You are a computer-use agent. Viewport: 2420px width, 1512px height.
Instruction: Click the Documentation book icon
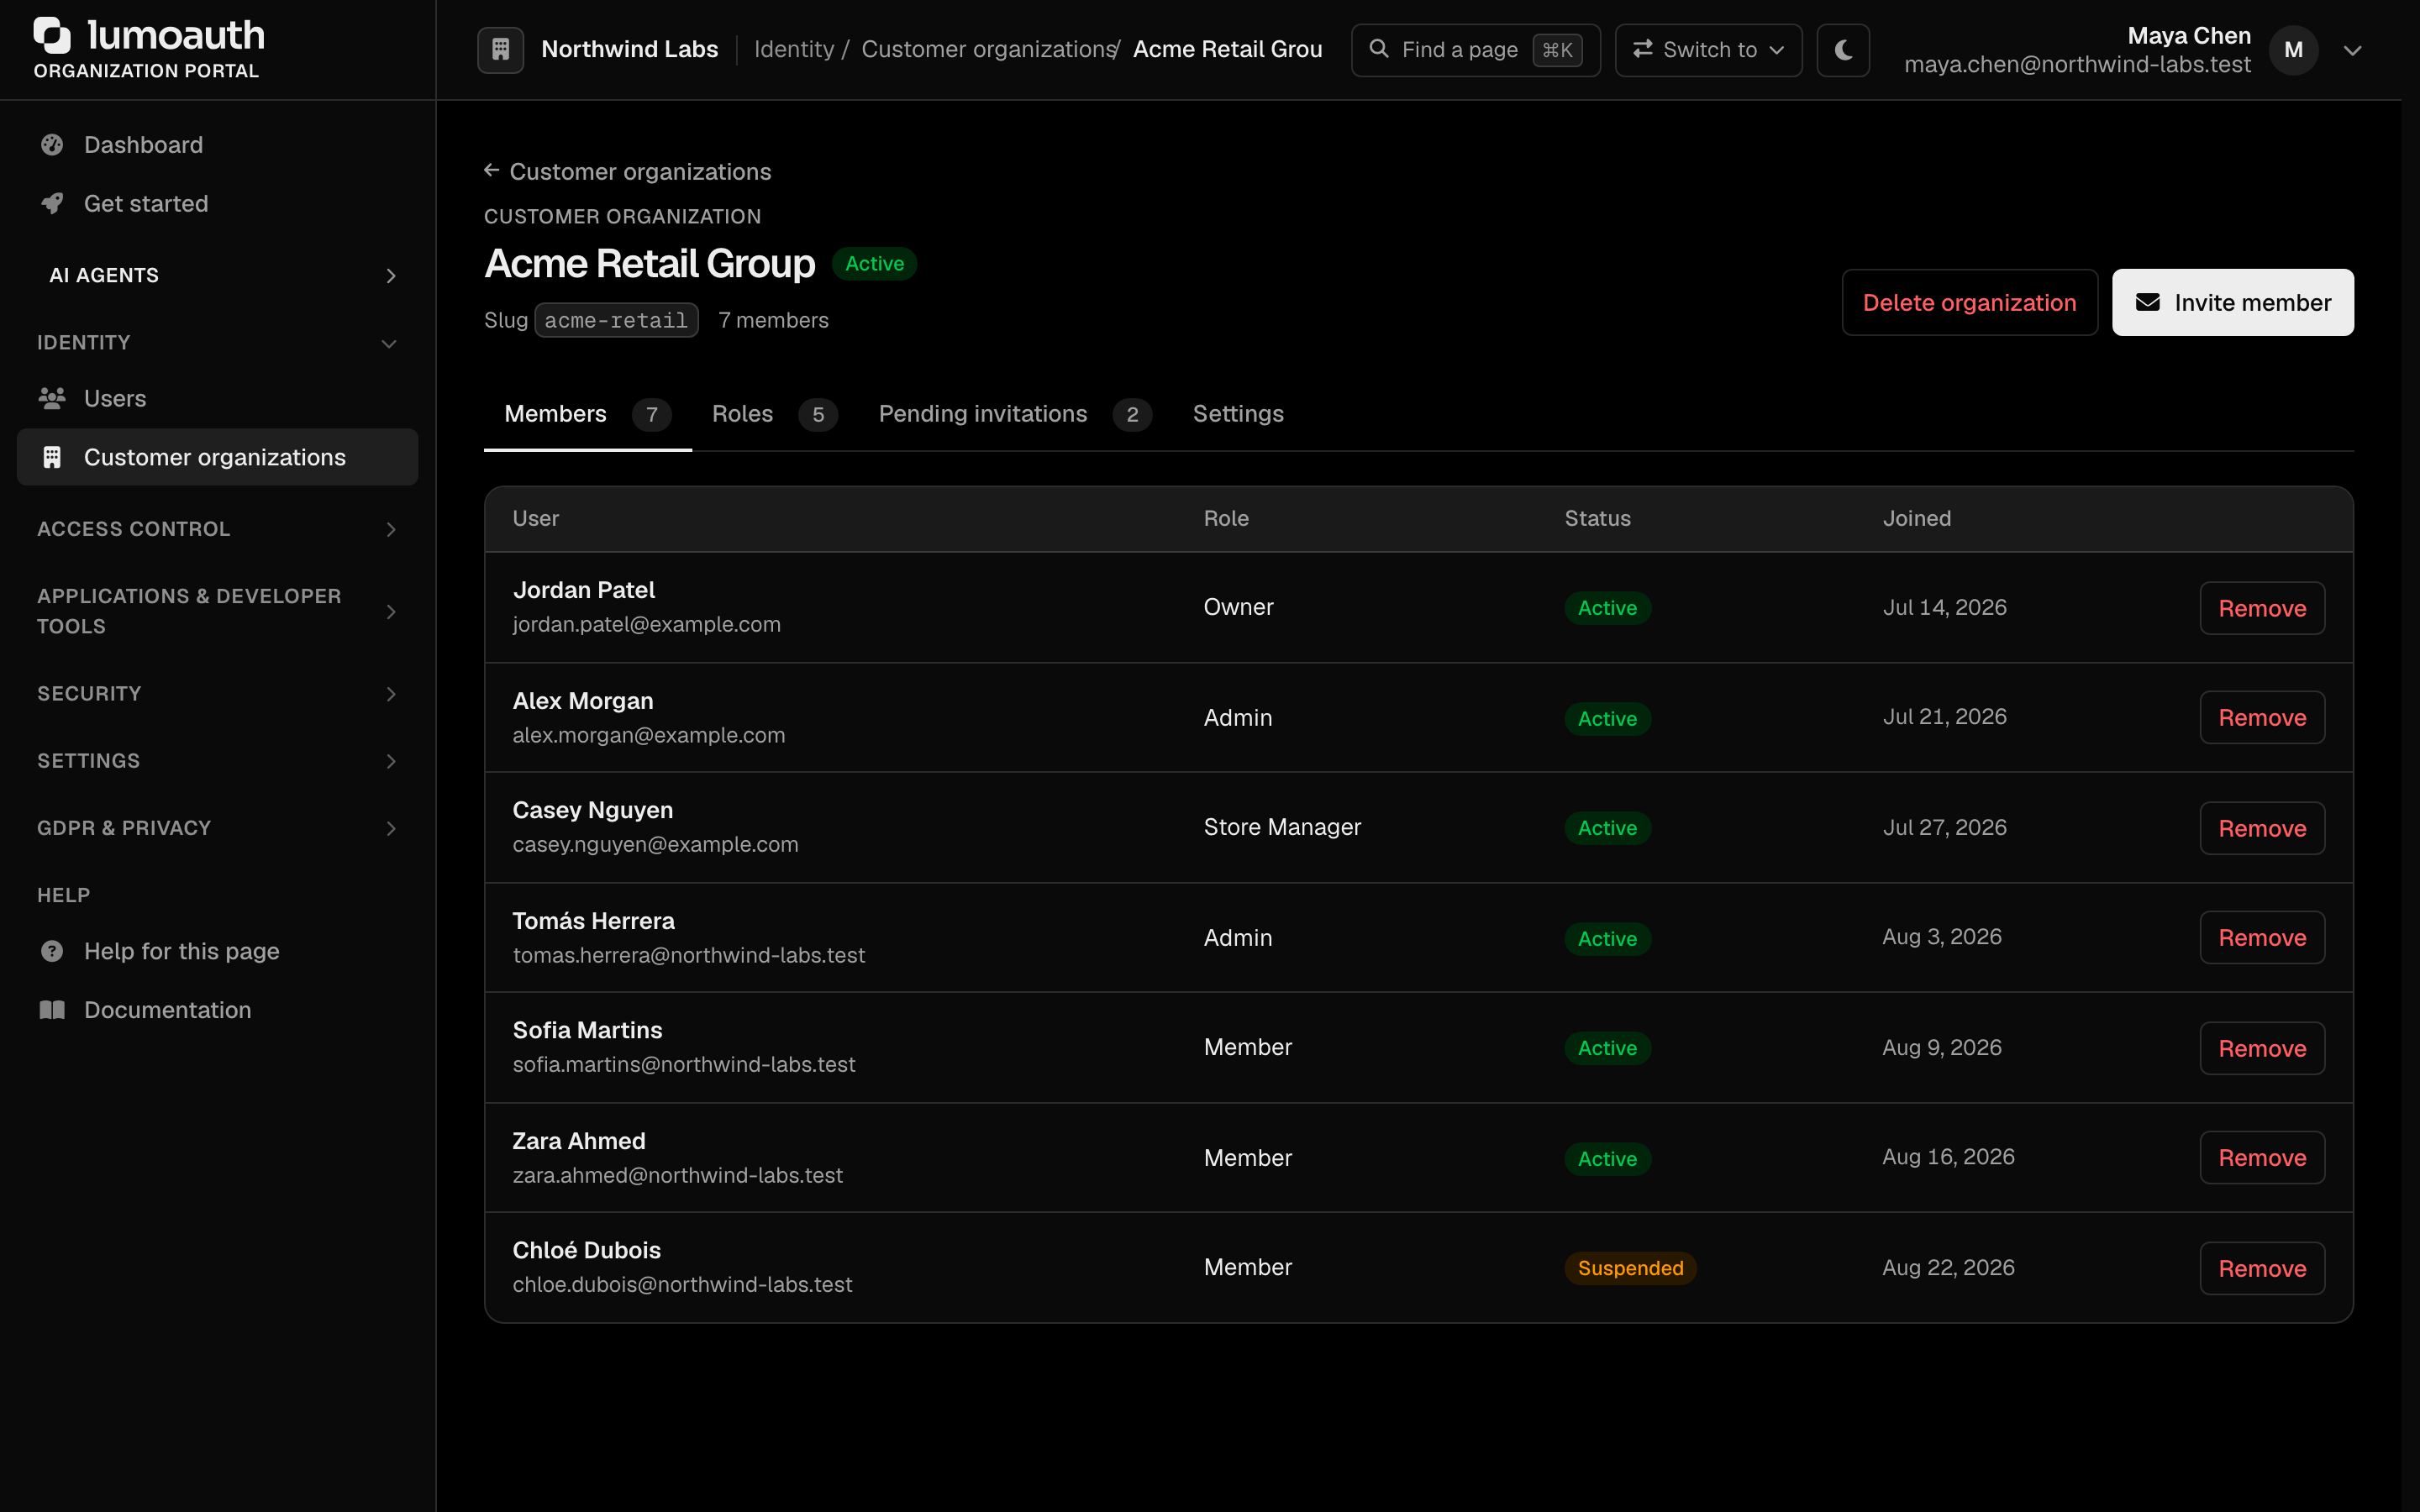click(52, 1010)
